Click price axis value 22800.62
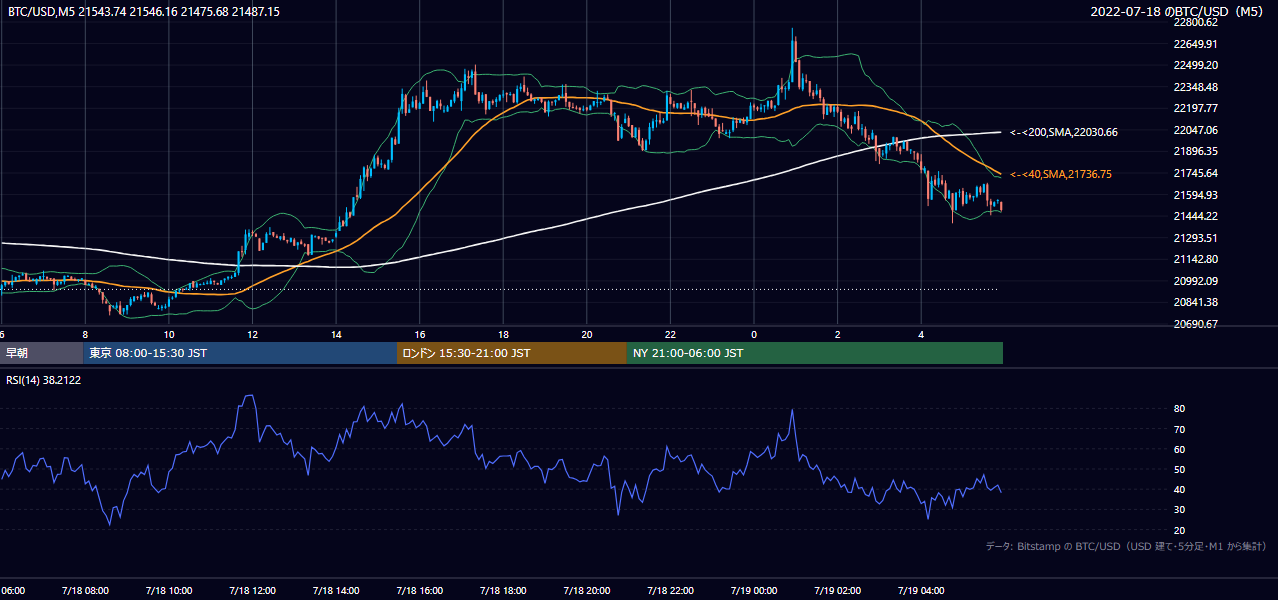This screenshot has width=1278, height=600. click(1196, 22)
